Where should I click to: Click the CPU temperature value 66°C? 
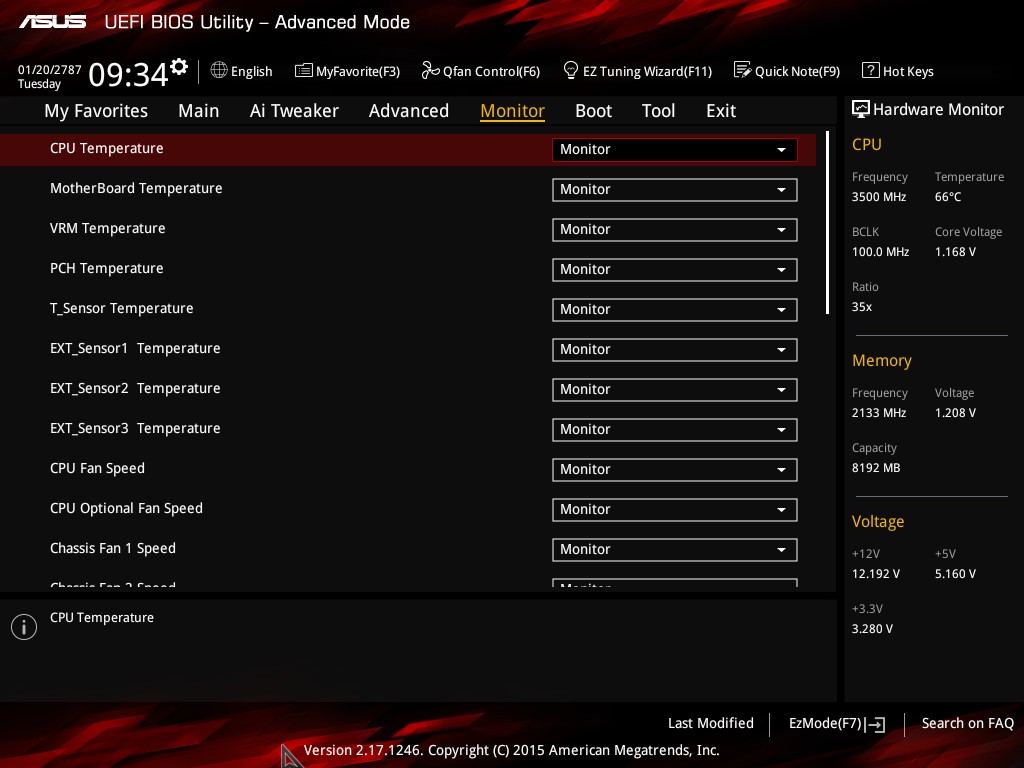pyautogui.click(x=948, y=197)
